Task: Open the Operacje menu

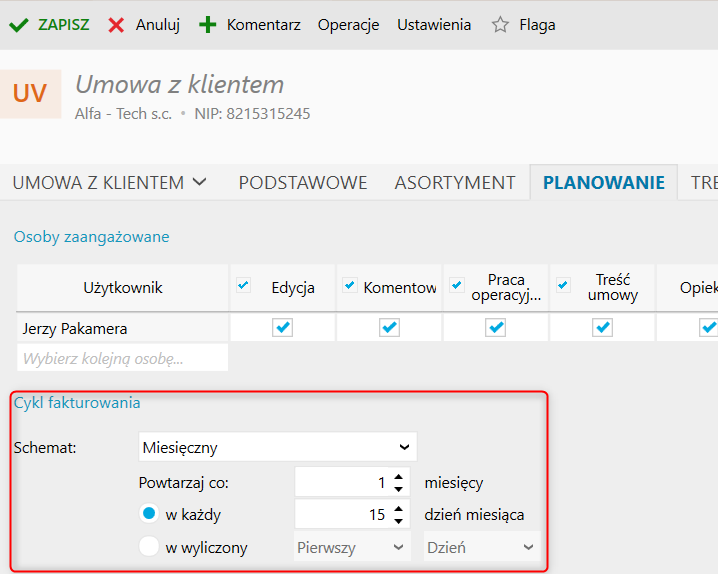Action: 348,25
